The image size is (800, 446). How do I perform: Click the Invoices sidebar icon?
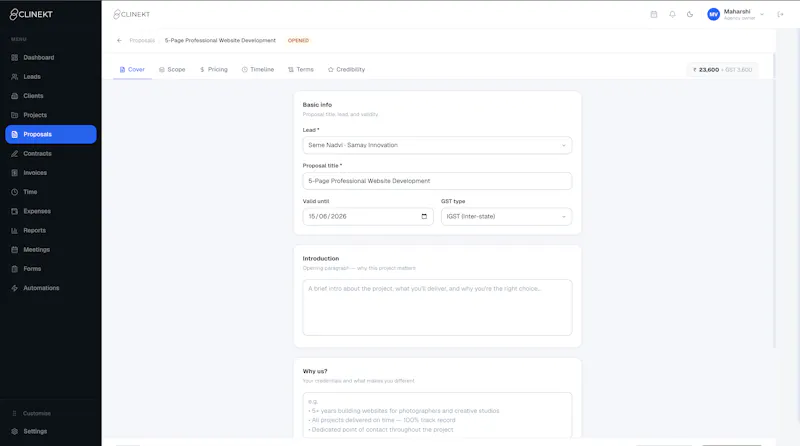click(x=14, y=173)
